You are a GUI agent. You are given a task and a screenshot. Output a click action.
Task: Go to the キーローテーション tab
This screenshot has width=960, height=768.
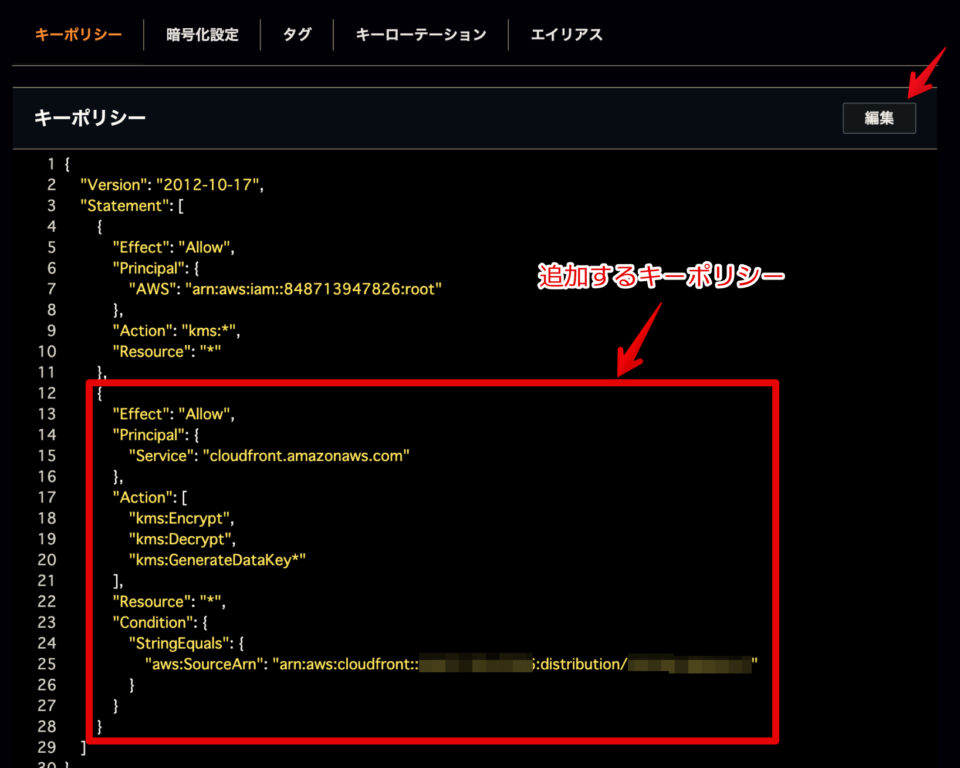click(421, 35)
